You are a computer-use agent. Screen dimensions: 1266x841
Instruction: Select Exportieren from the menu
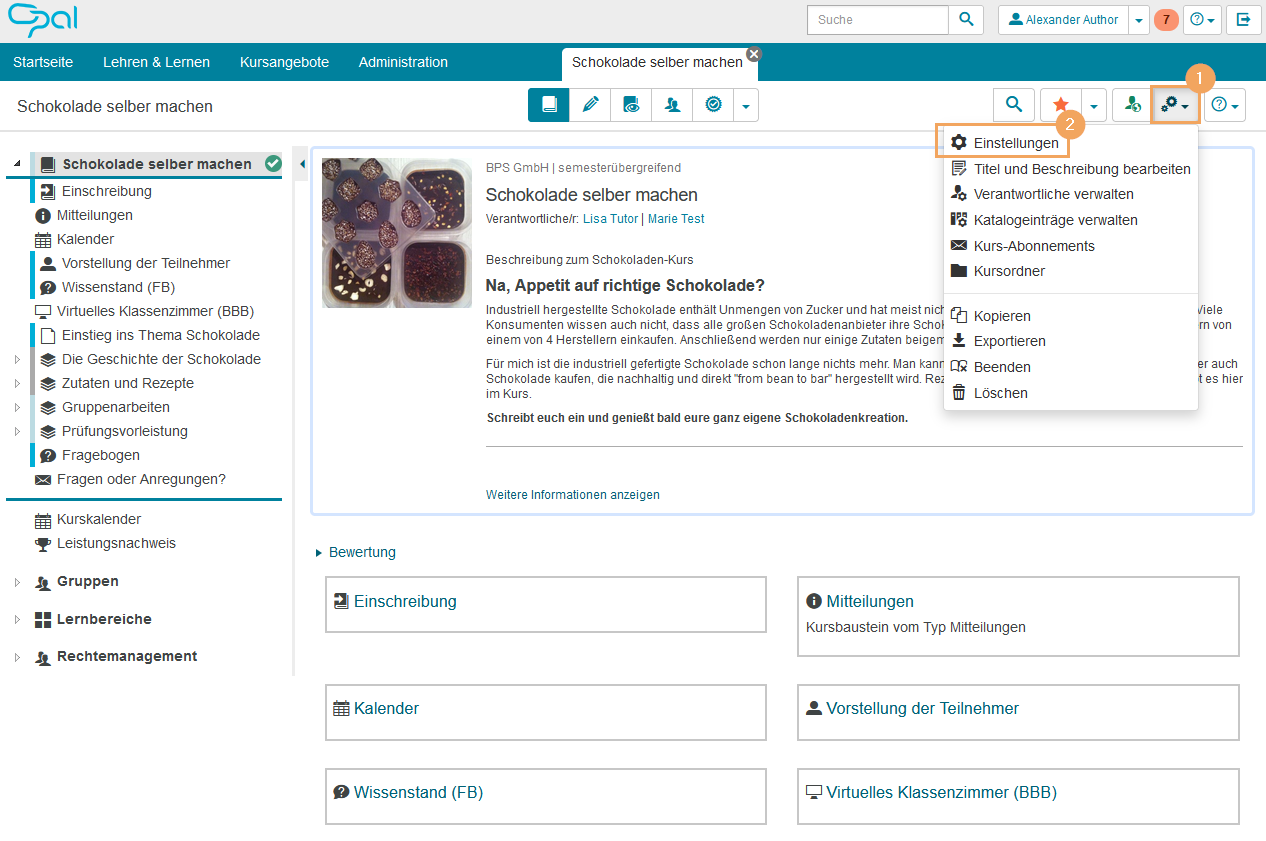1070,341
